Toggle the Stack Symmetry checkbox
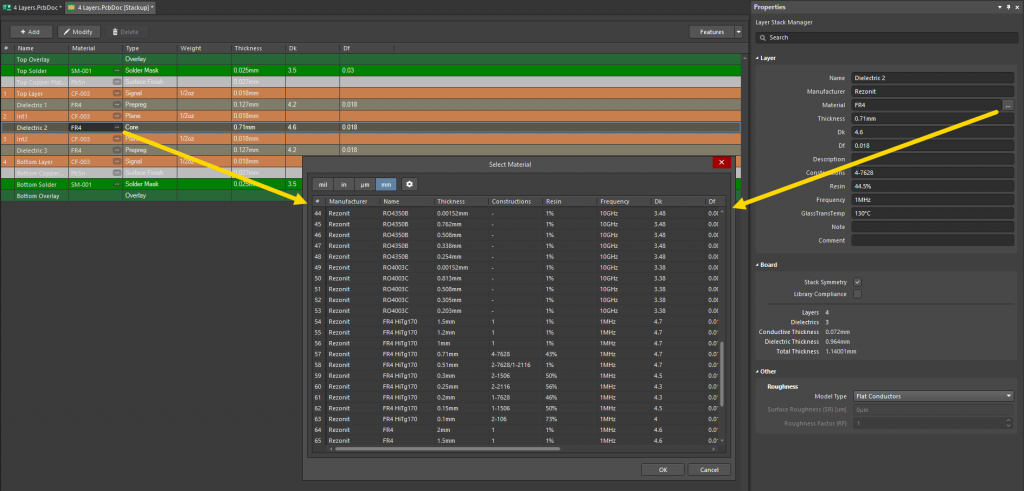 click(857, 282)
